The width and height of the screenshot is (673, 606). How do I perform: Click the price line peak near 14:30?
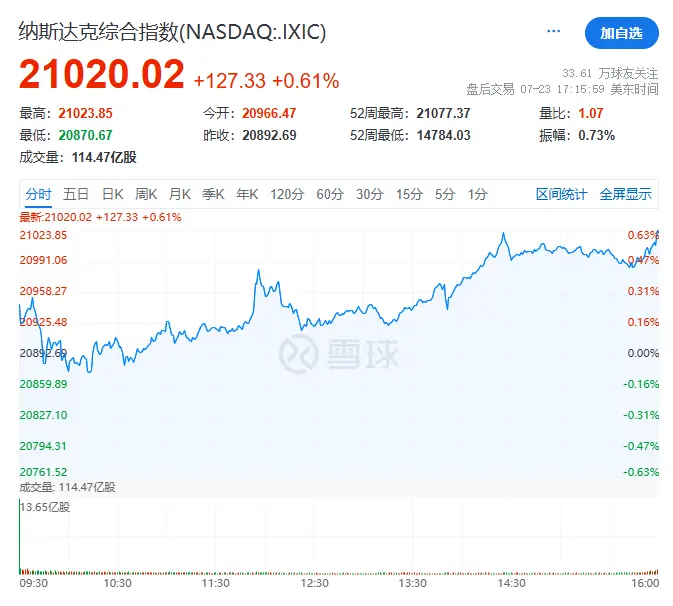click(x=503, y=234)
